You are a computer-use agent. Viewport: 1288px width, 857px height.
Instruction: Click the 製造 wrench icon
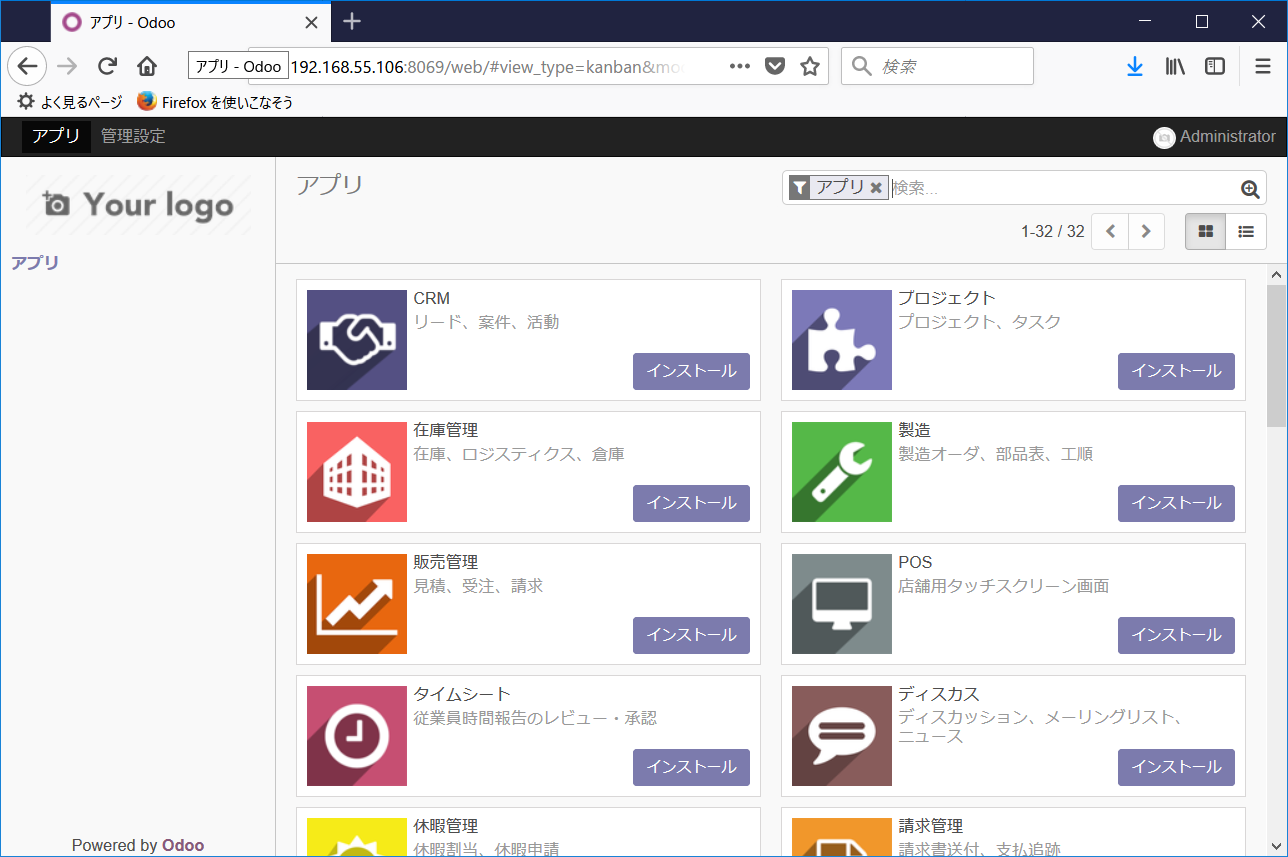click(841, 471)
